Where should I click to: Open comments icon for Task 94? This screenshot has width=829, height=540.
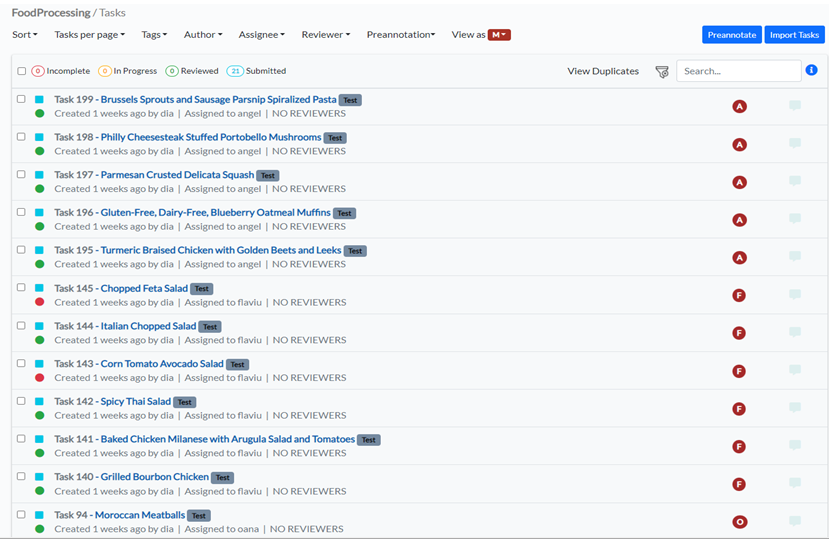795,521
